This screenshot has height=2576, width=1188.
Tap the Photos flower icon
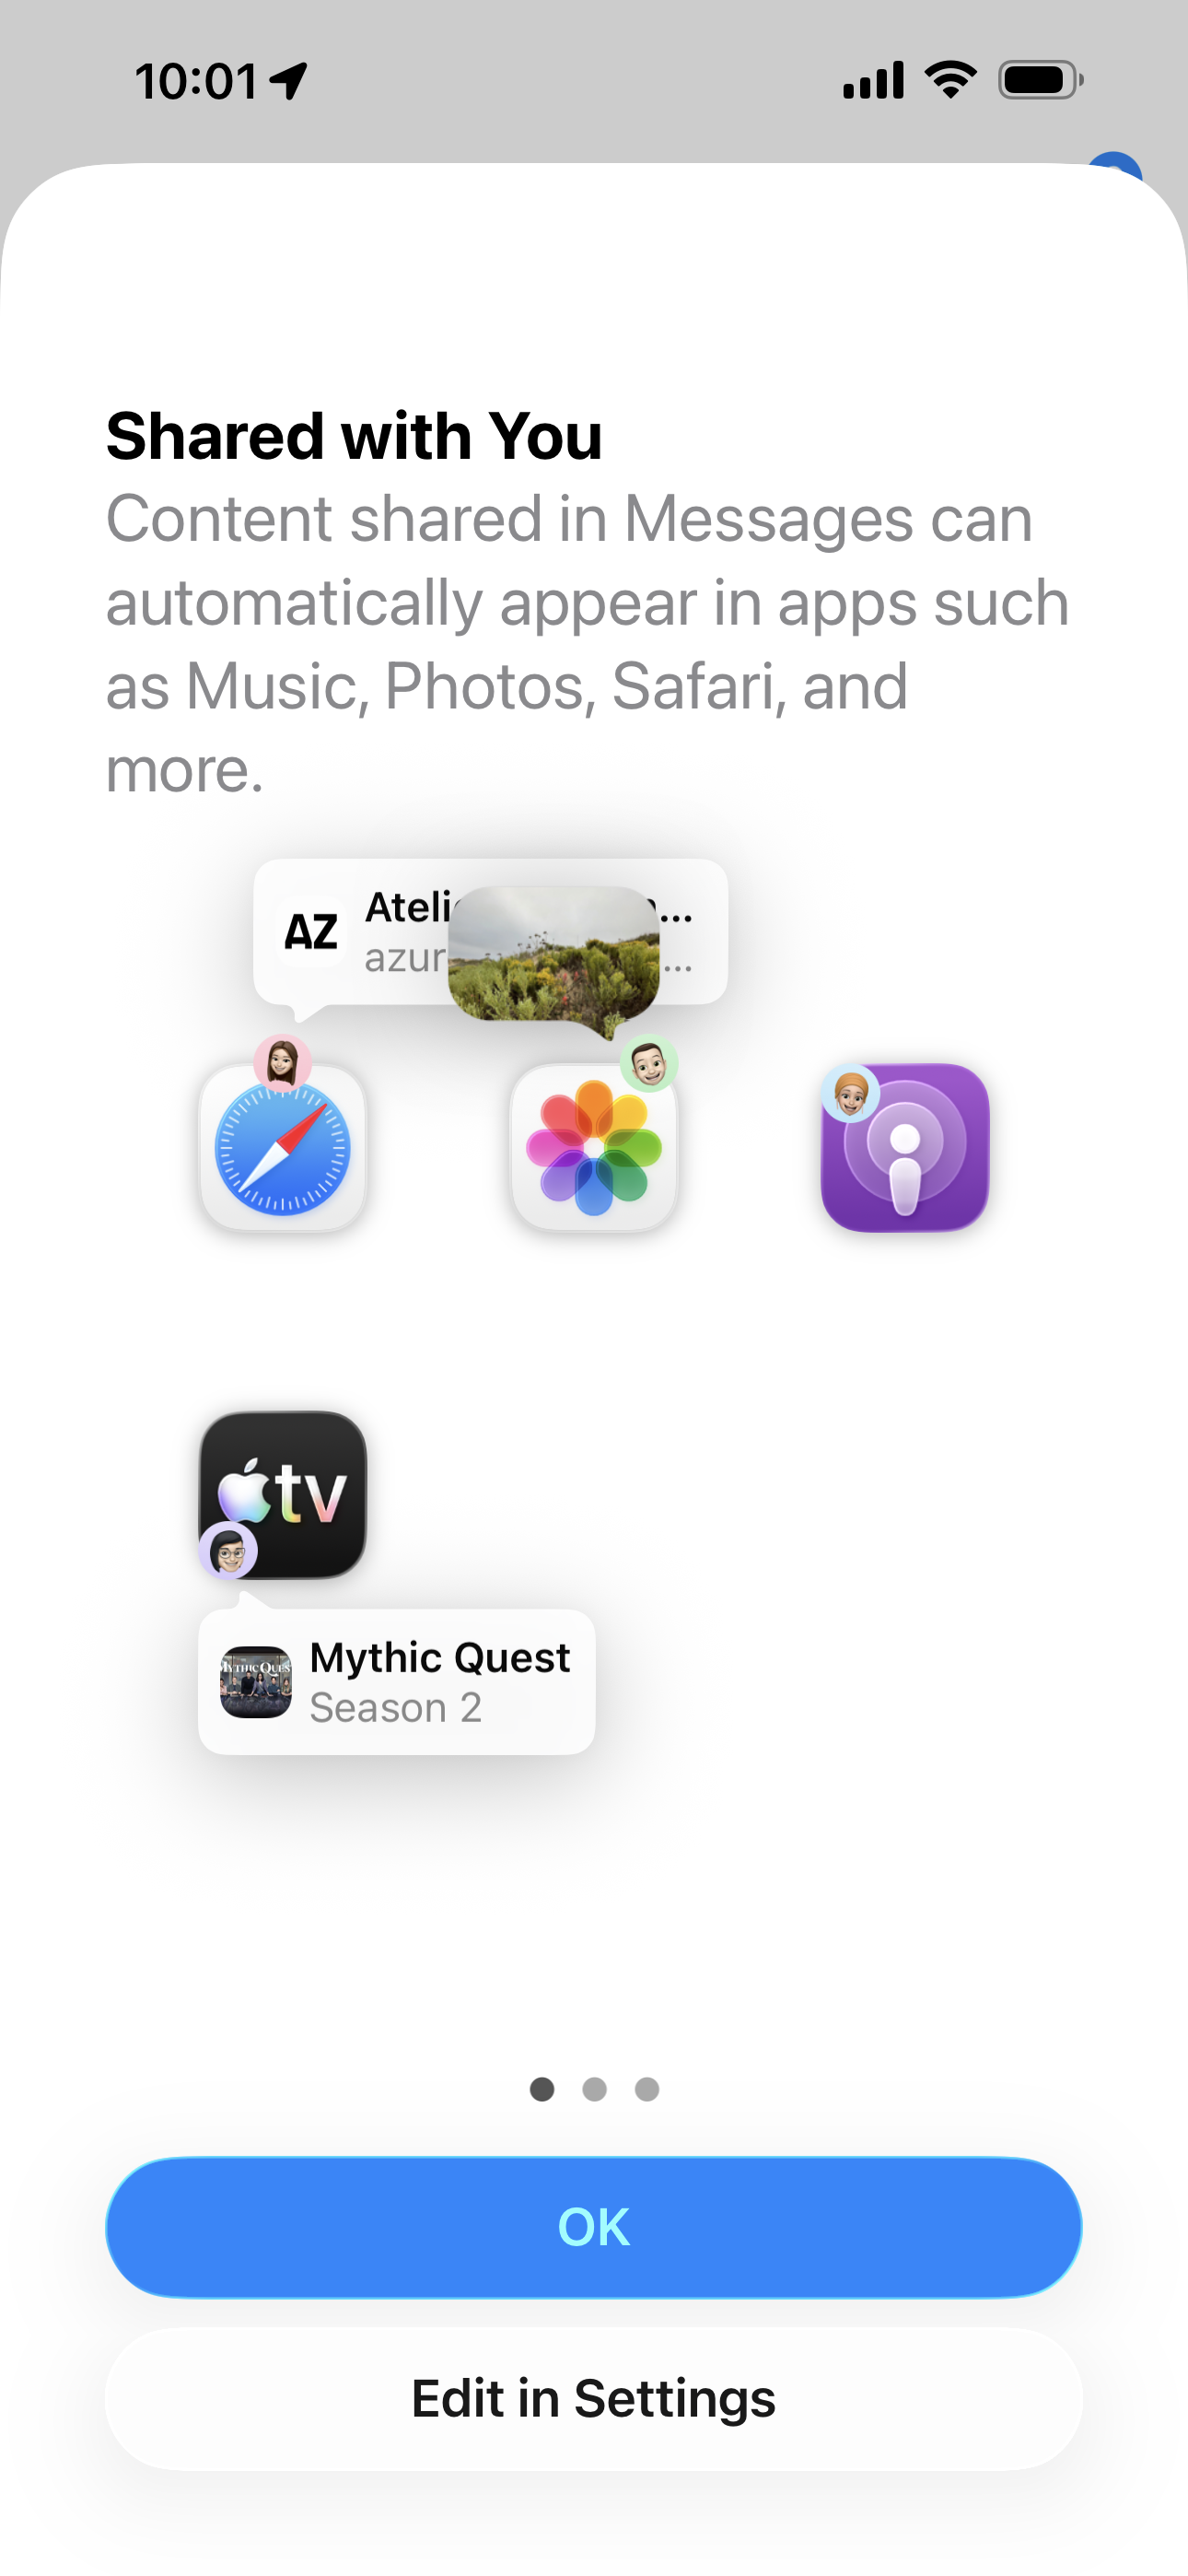pos(594,1147)
